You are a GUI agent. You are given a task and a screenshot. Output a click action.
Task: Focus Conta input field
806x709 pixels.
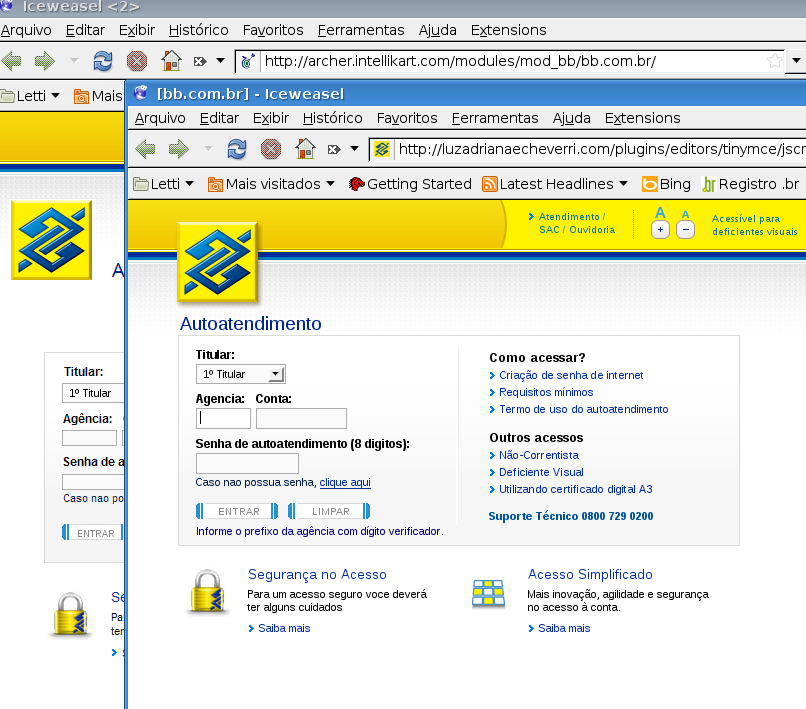301,419
